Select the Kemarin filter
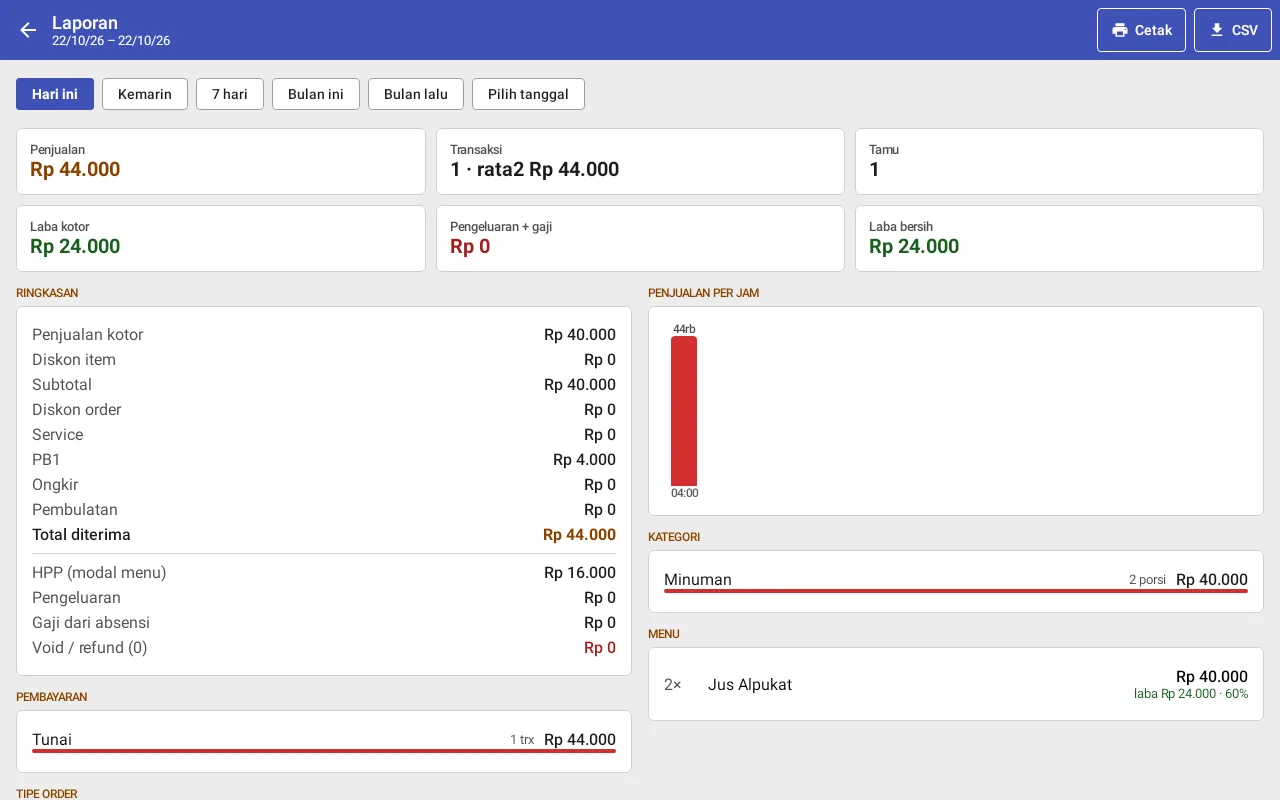Screen dimensions: 1280x800 pyautogui.click(x=145, y=94)
